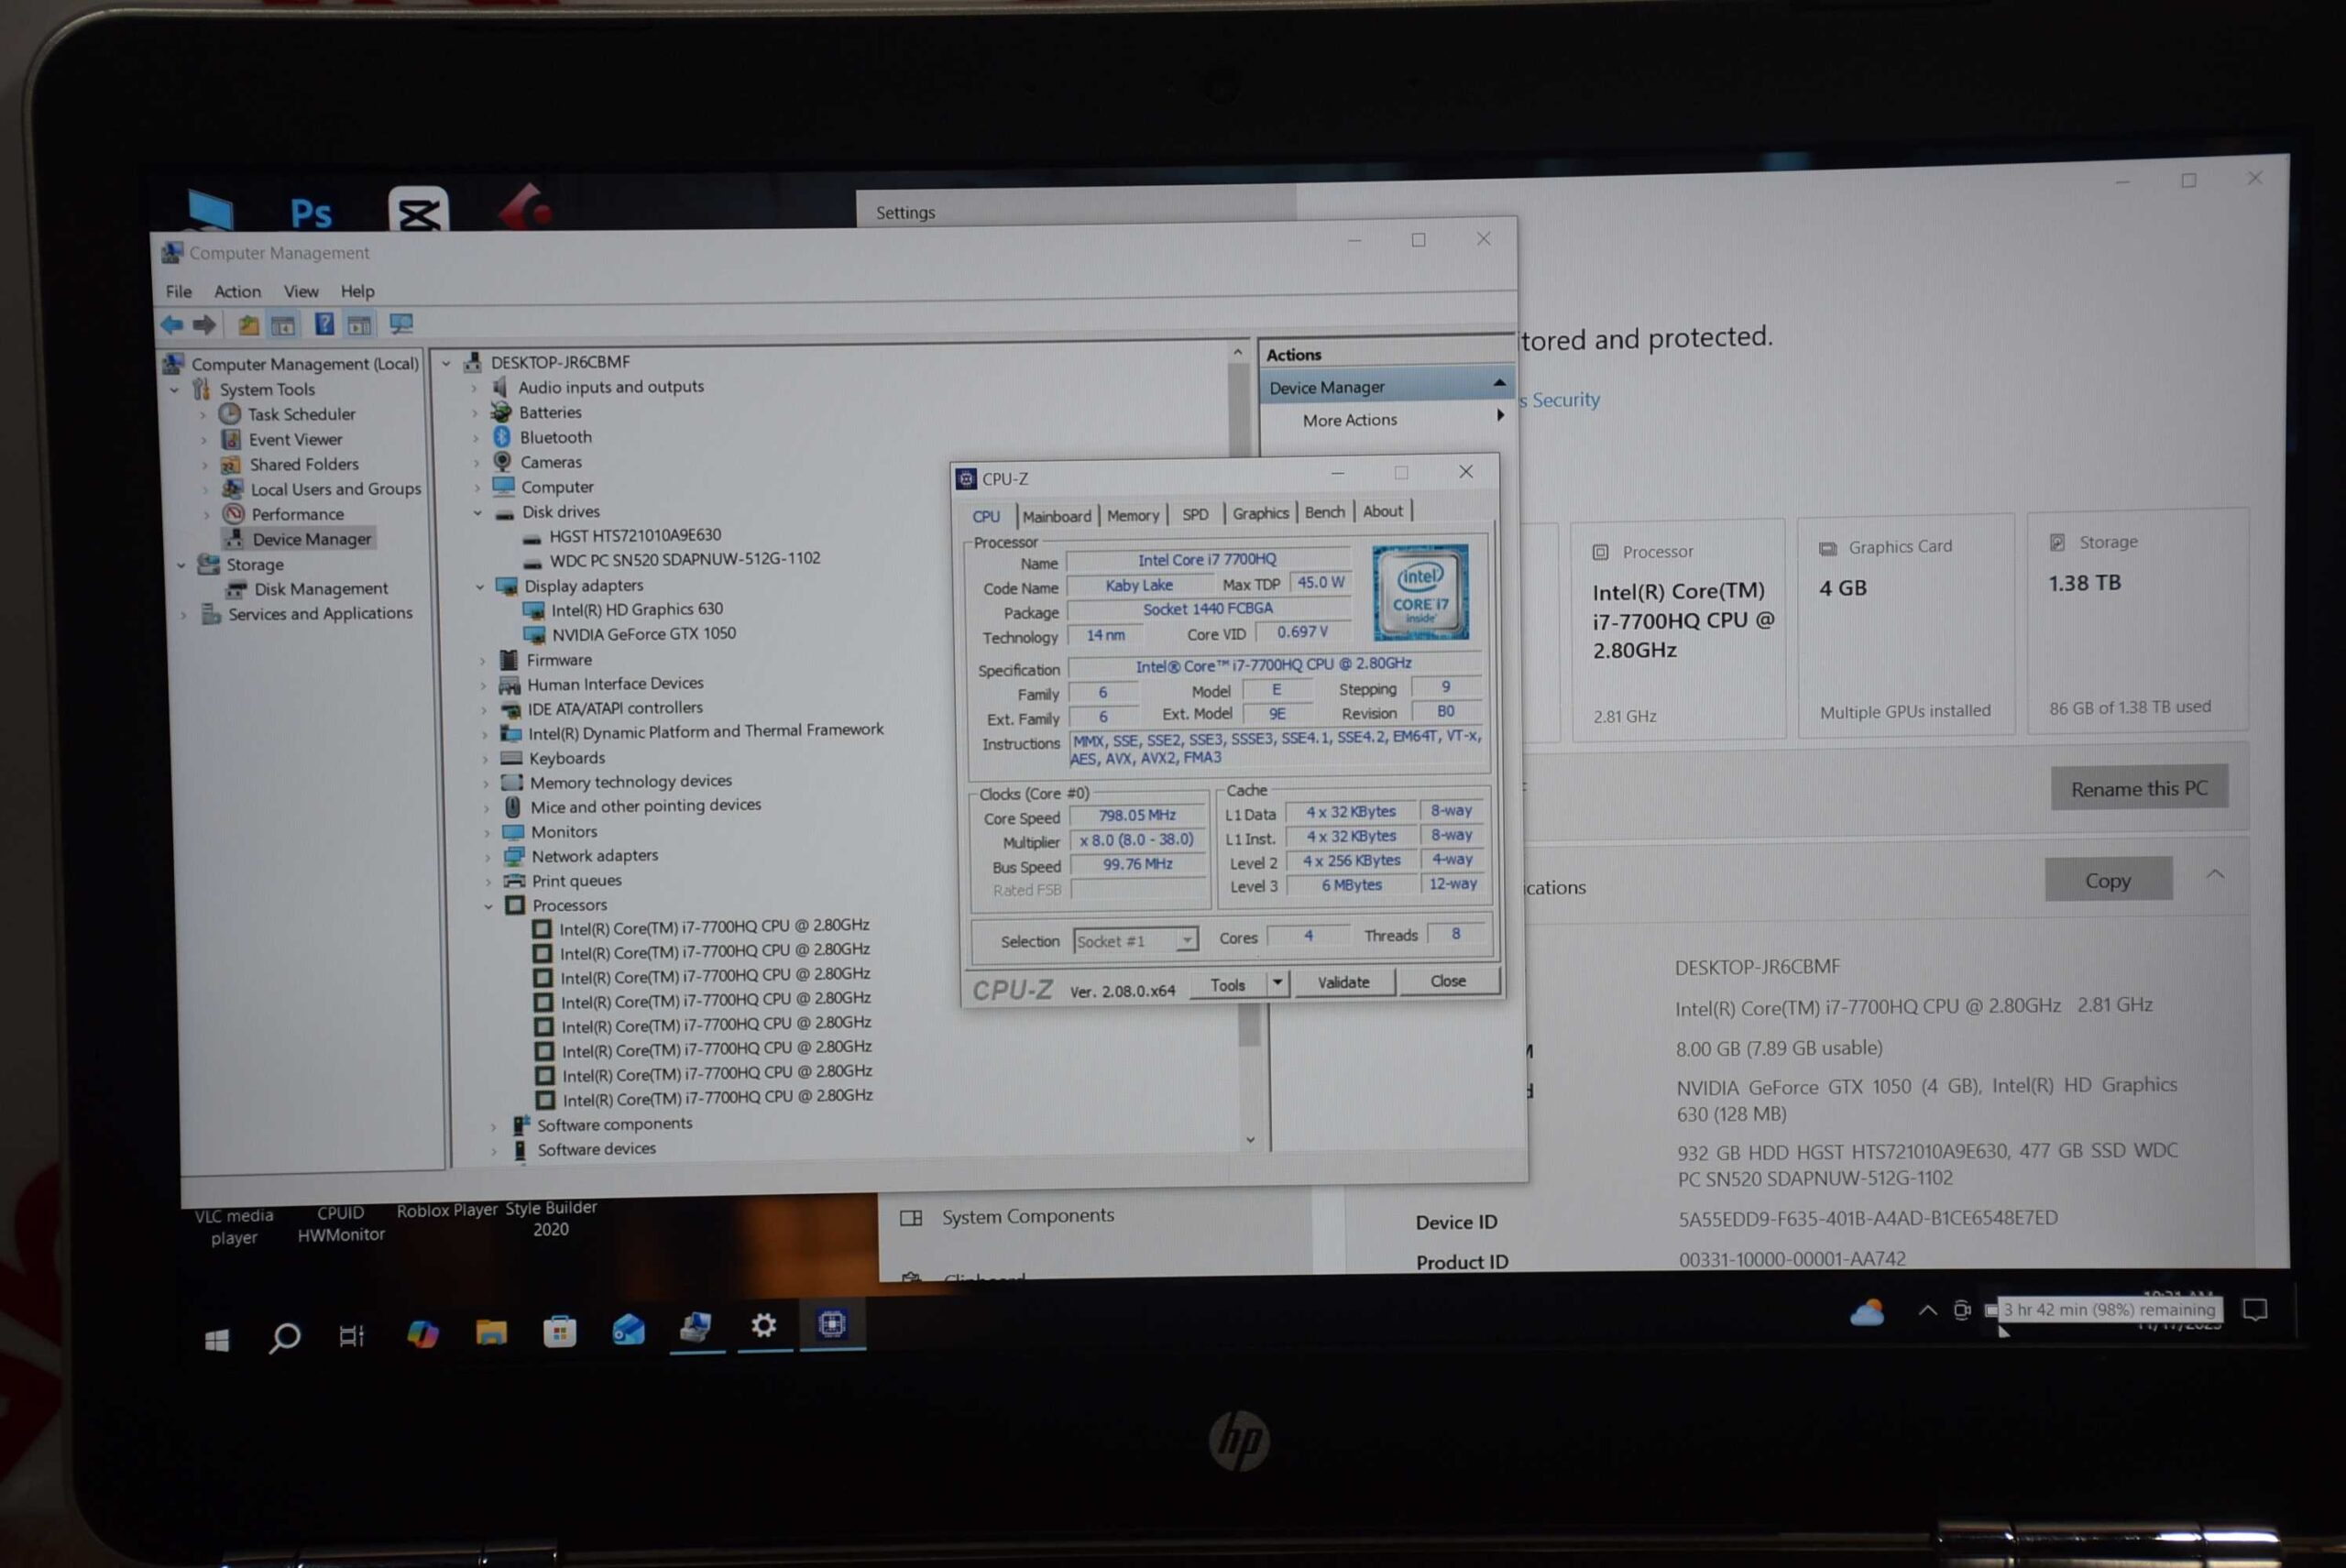Select NVIDIA GeForce GTX 1050 adapter
Viewport: 2346px width, 1568px height.
(x=643, y=634)
